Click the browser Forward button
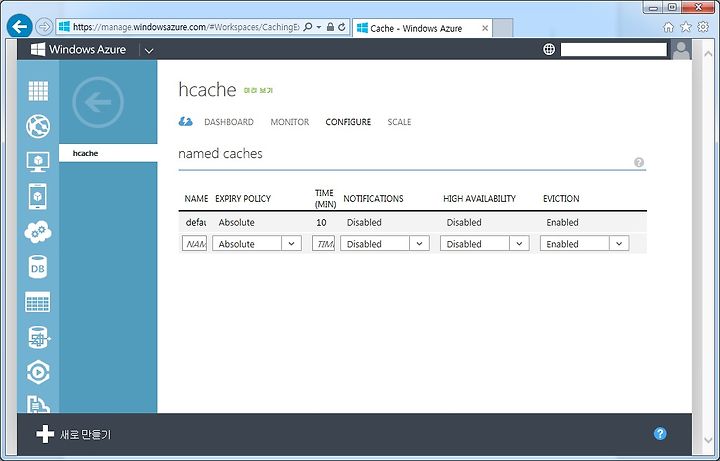 pyautogui.click(x=44, y=27)
